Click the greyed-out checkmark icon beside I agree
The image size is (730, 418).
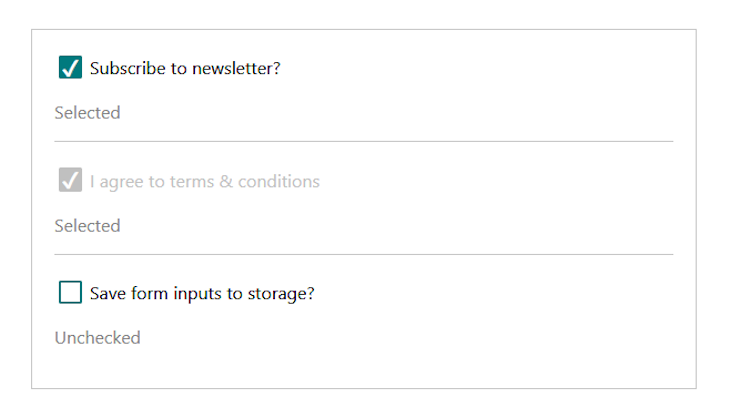point(70,181)
